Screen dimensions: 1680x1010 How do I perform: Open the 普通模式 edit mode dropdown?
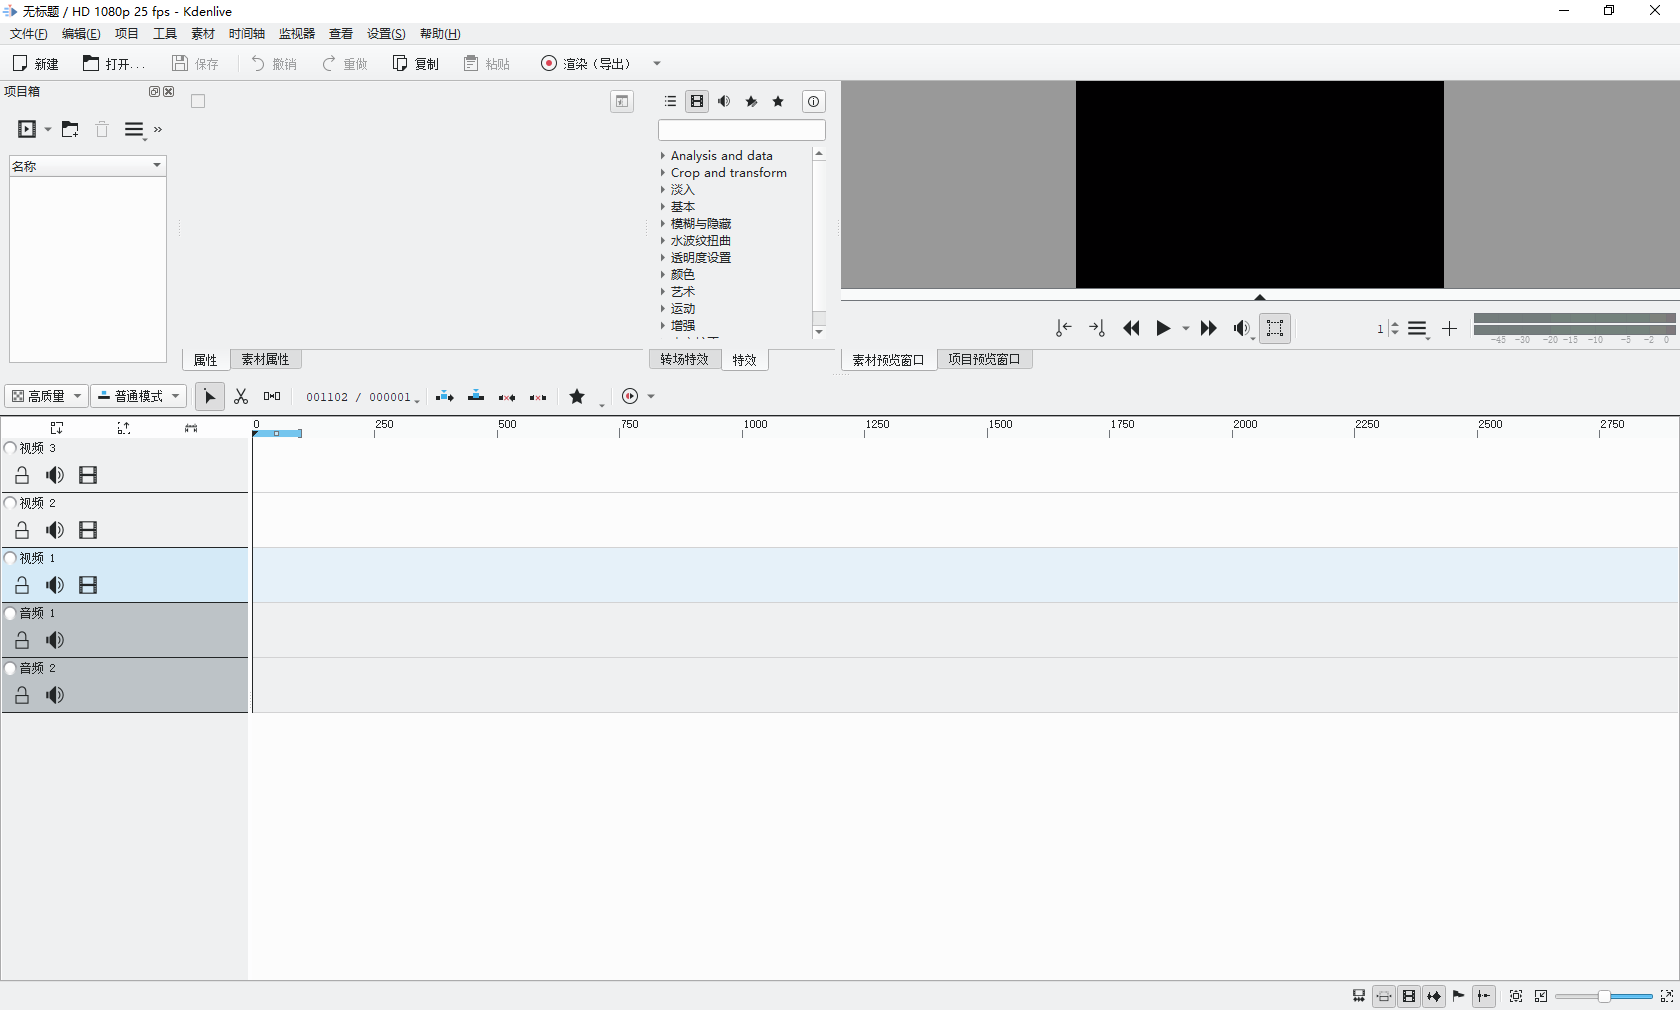click(139, 396)
